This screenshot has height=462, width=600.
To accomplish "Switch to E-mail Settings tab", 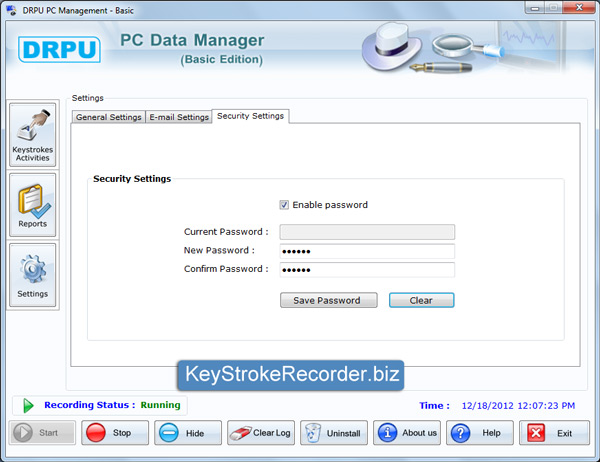I will click(179, 117).
